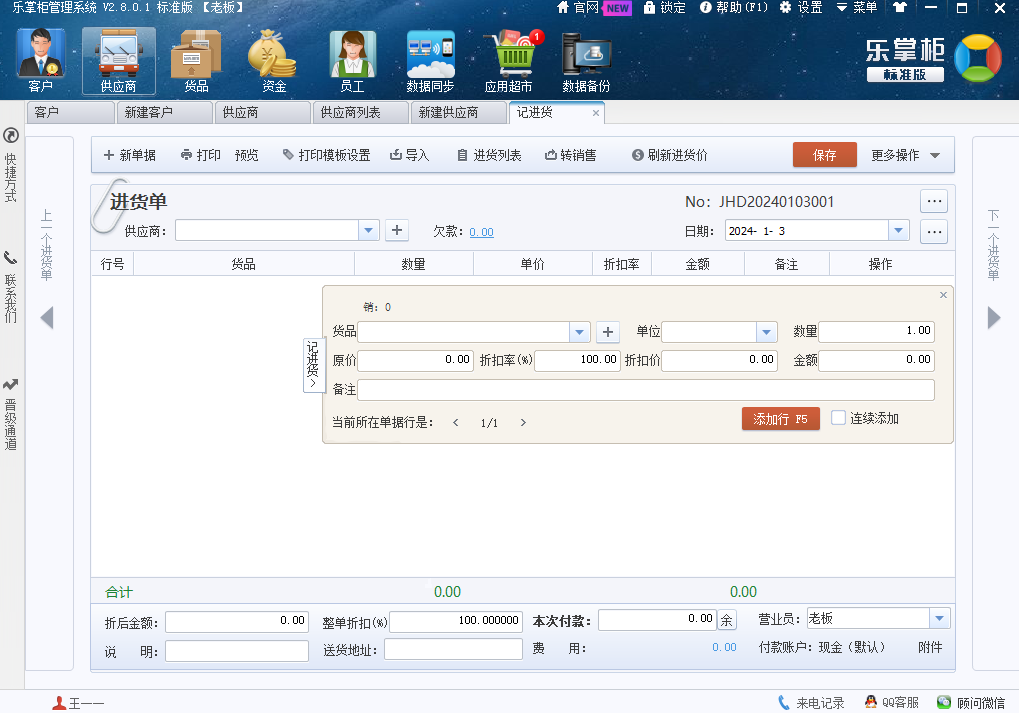This screenshot has width=1019, height=713.
Task: Open the 日期 date picker dropdown
Action: click(898, 231)
